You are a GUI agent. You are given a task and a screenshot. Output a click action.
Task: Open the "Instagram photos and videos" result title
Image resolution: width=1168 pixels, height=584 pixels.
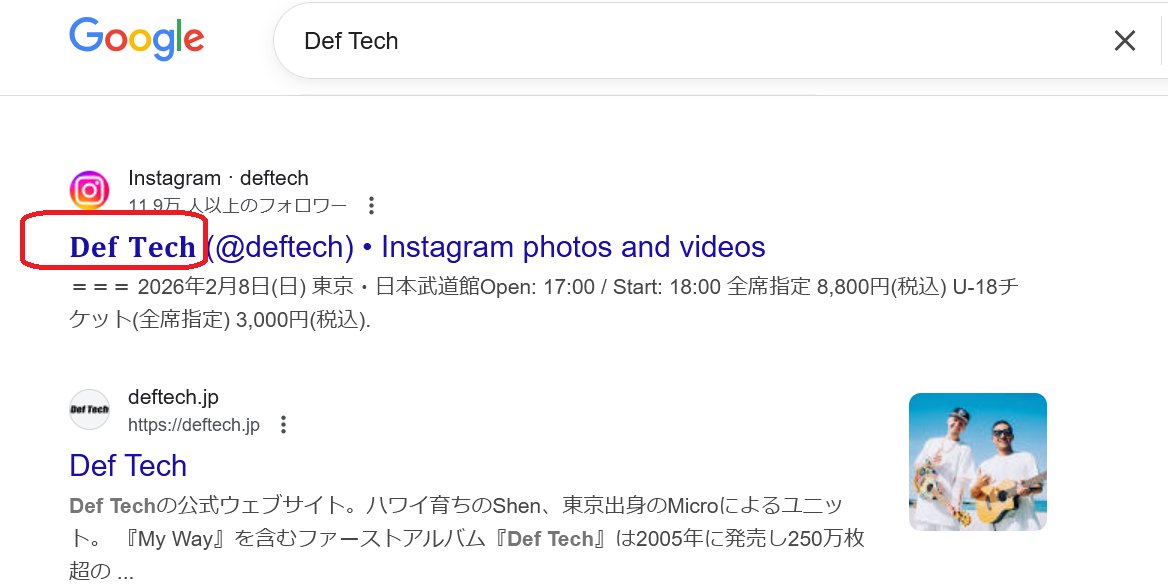point(573,246)
